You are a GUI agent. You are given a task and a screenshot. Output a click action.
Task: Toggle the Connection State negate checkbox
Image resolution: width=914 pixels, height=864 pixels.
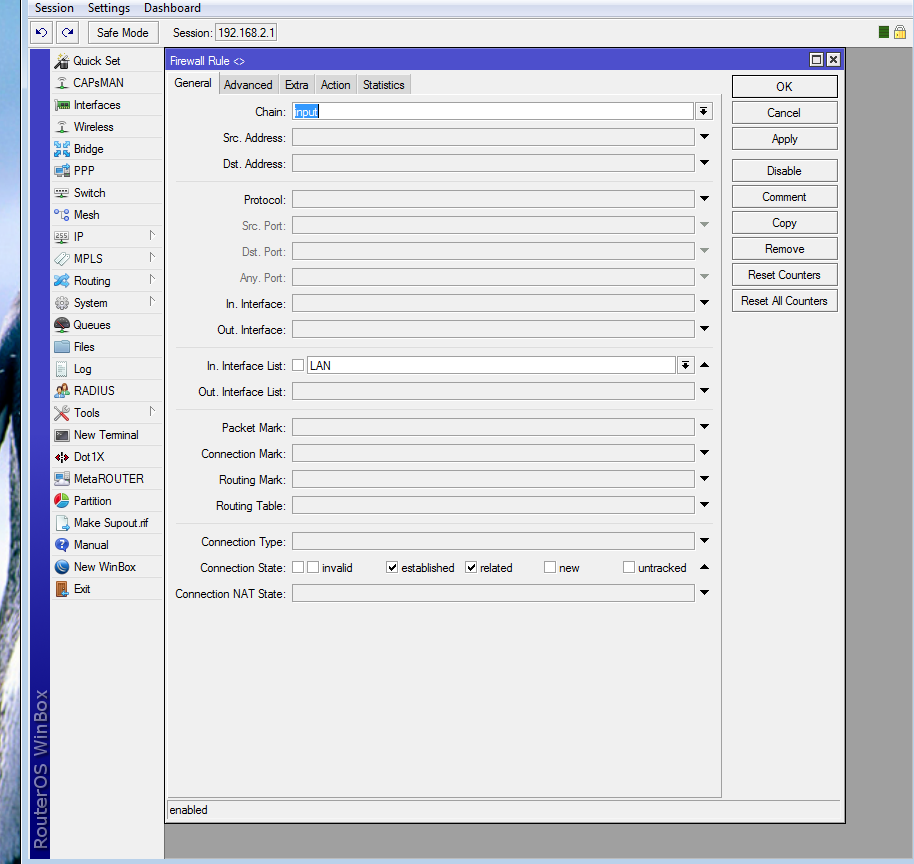298,567
